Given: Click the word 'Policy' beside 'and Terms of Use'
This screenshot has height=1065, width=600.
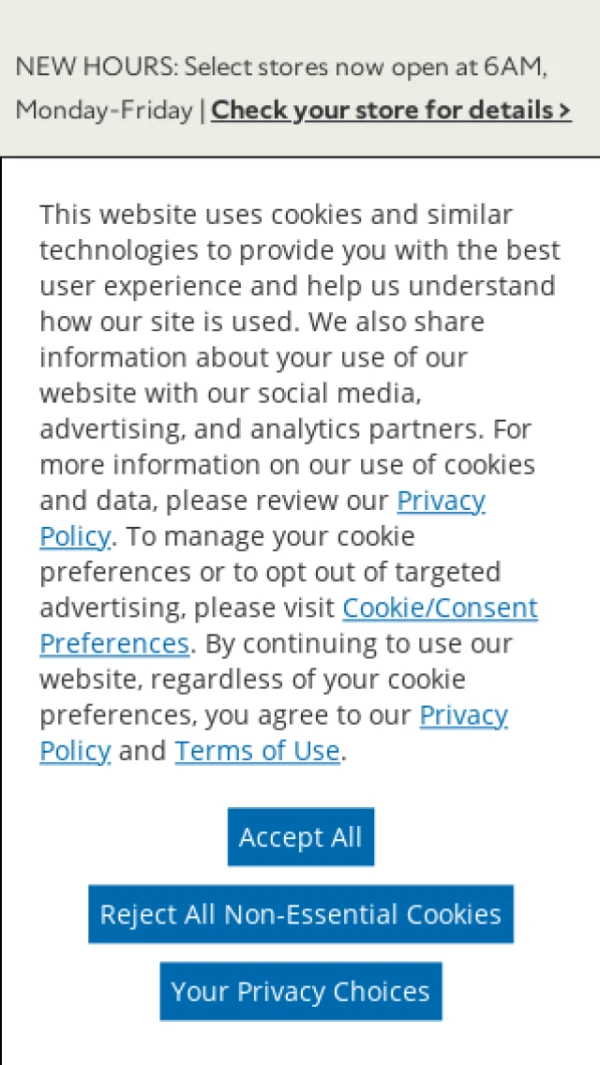Looking at the screenshot, I should point(75,751).
